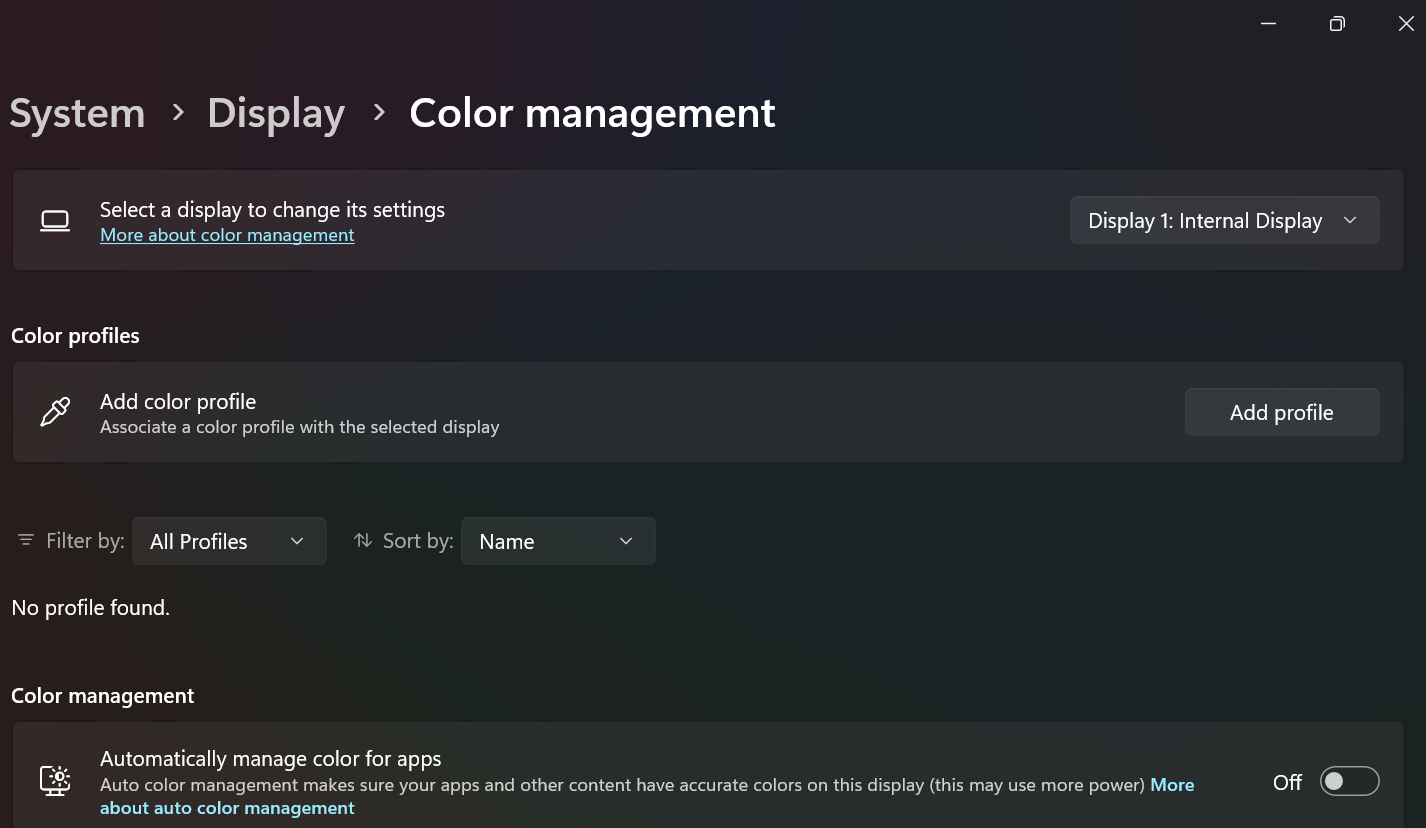
Task: Click the chevron after System breadcrumb
Action: click(x=178, y=113)
